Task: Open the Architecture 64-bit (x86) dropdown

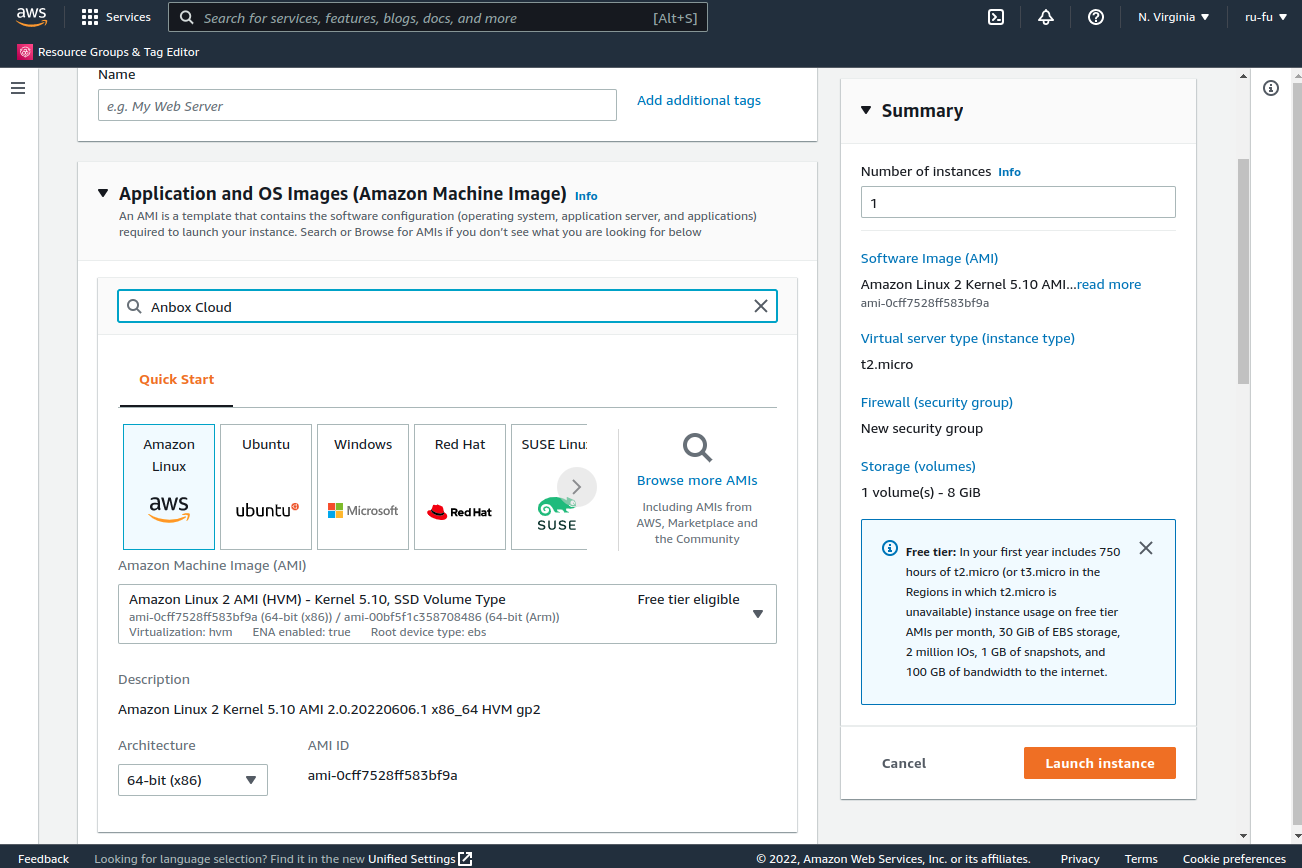Action: pyautogui.click(x=193, y=780)
